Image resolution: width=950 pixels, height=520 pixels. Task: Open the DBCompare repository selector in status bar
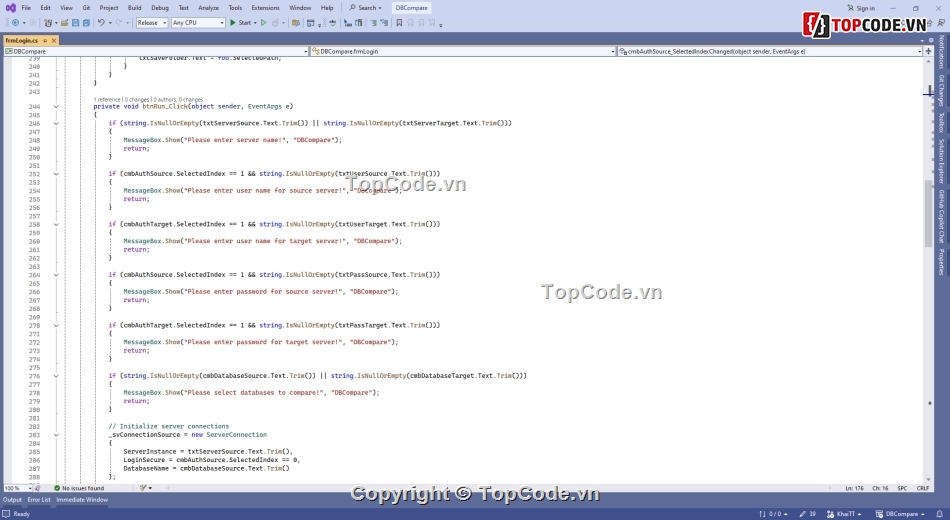pyautogui.click(x=900, y=514)
